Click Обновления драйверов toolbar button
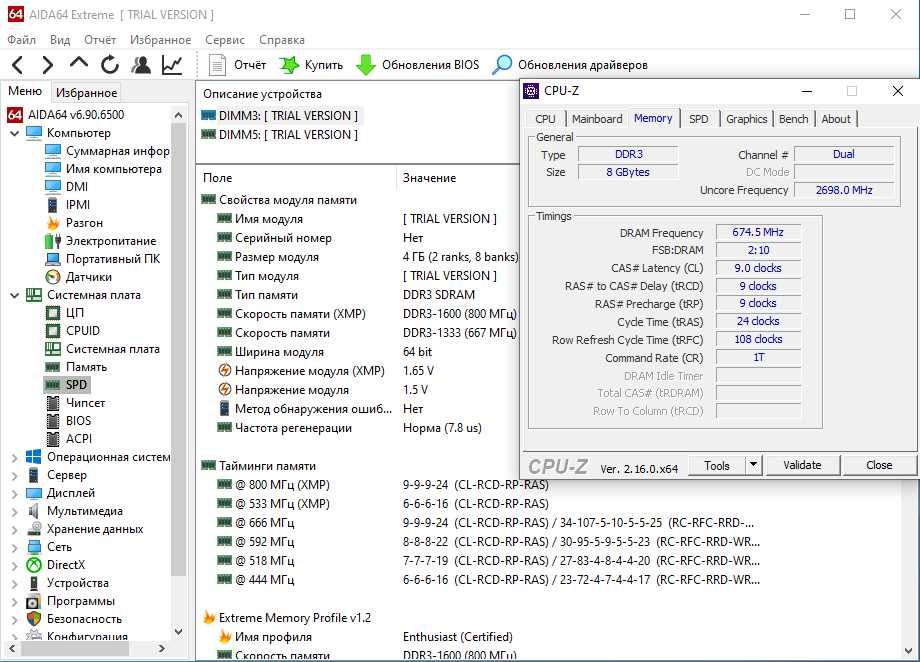The image size is (920, 662). point(570,65)
